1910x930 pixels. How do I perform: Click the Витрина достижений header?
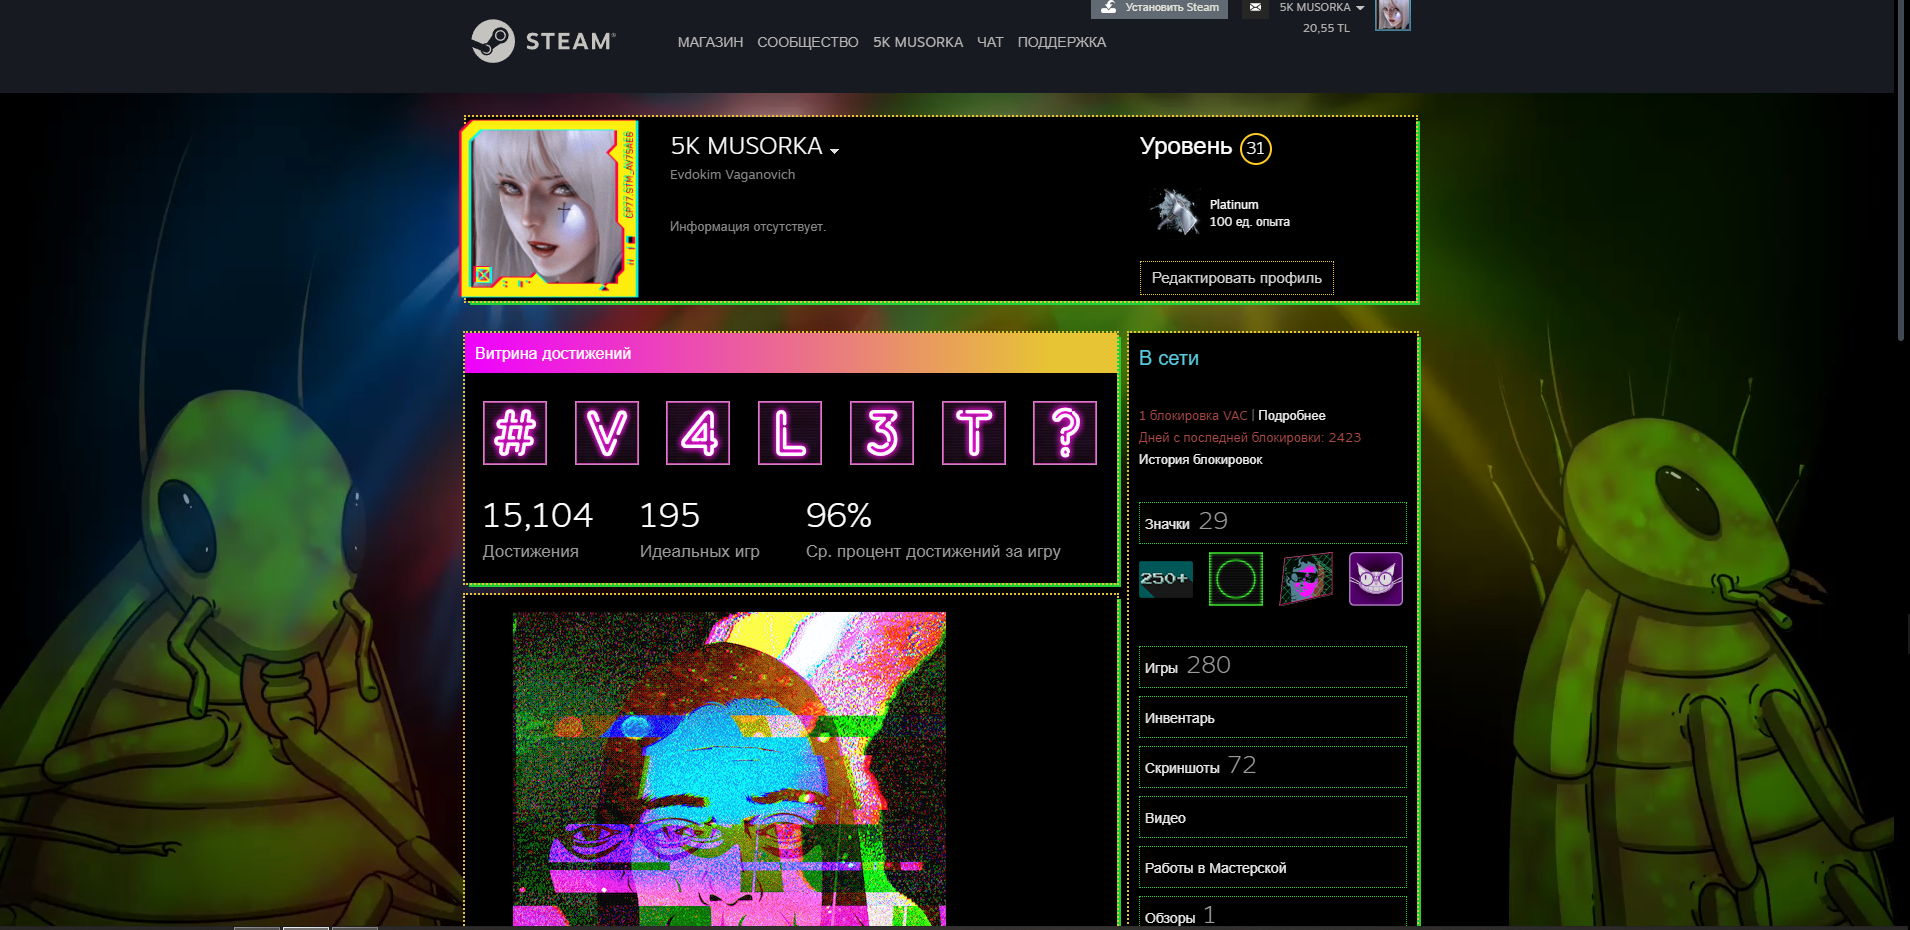(x=791, y=353)
